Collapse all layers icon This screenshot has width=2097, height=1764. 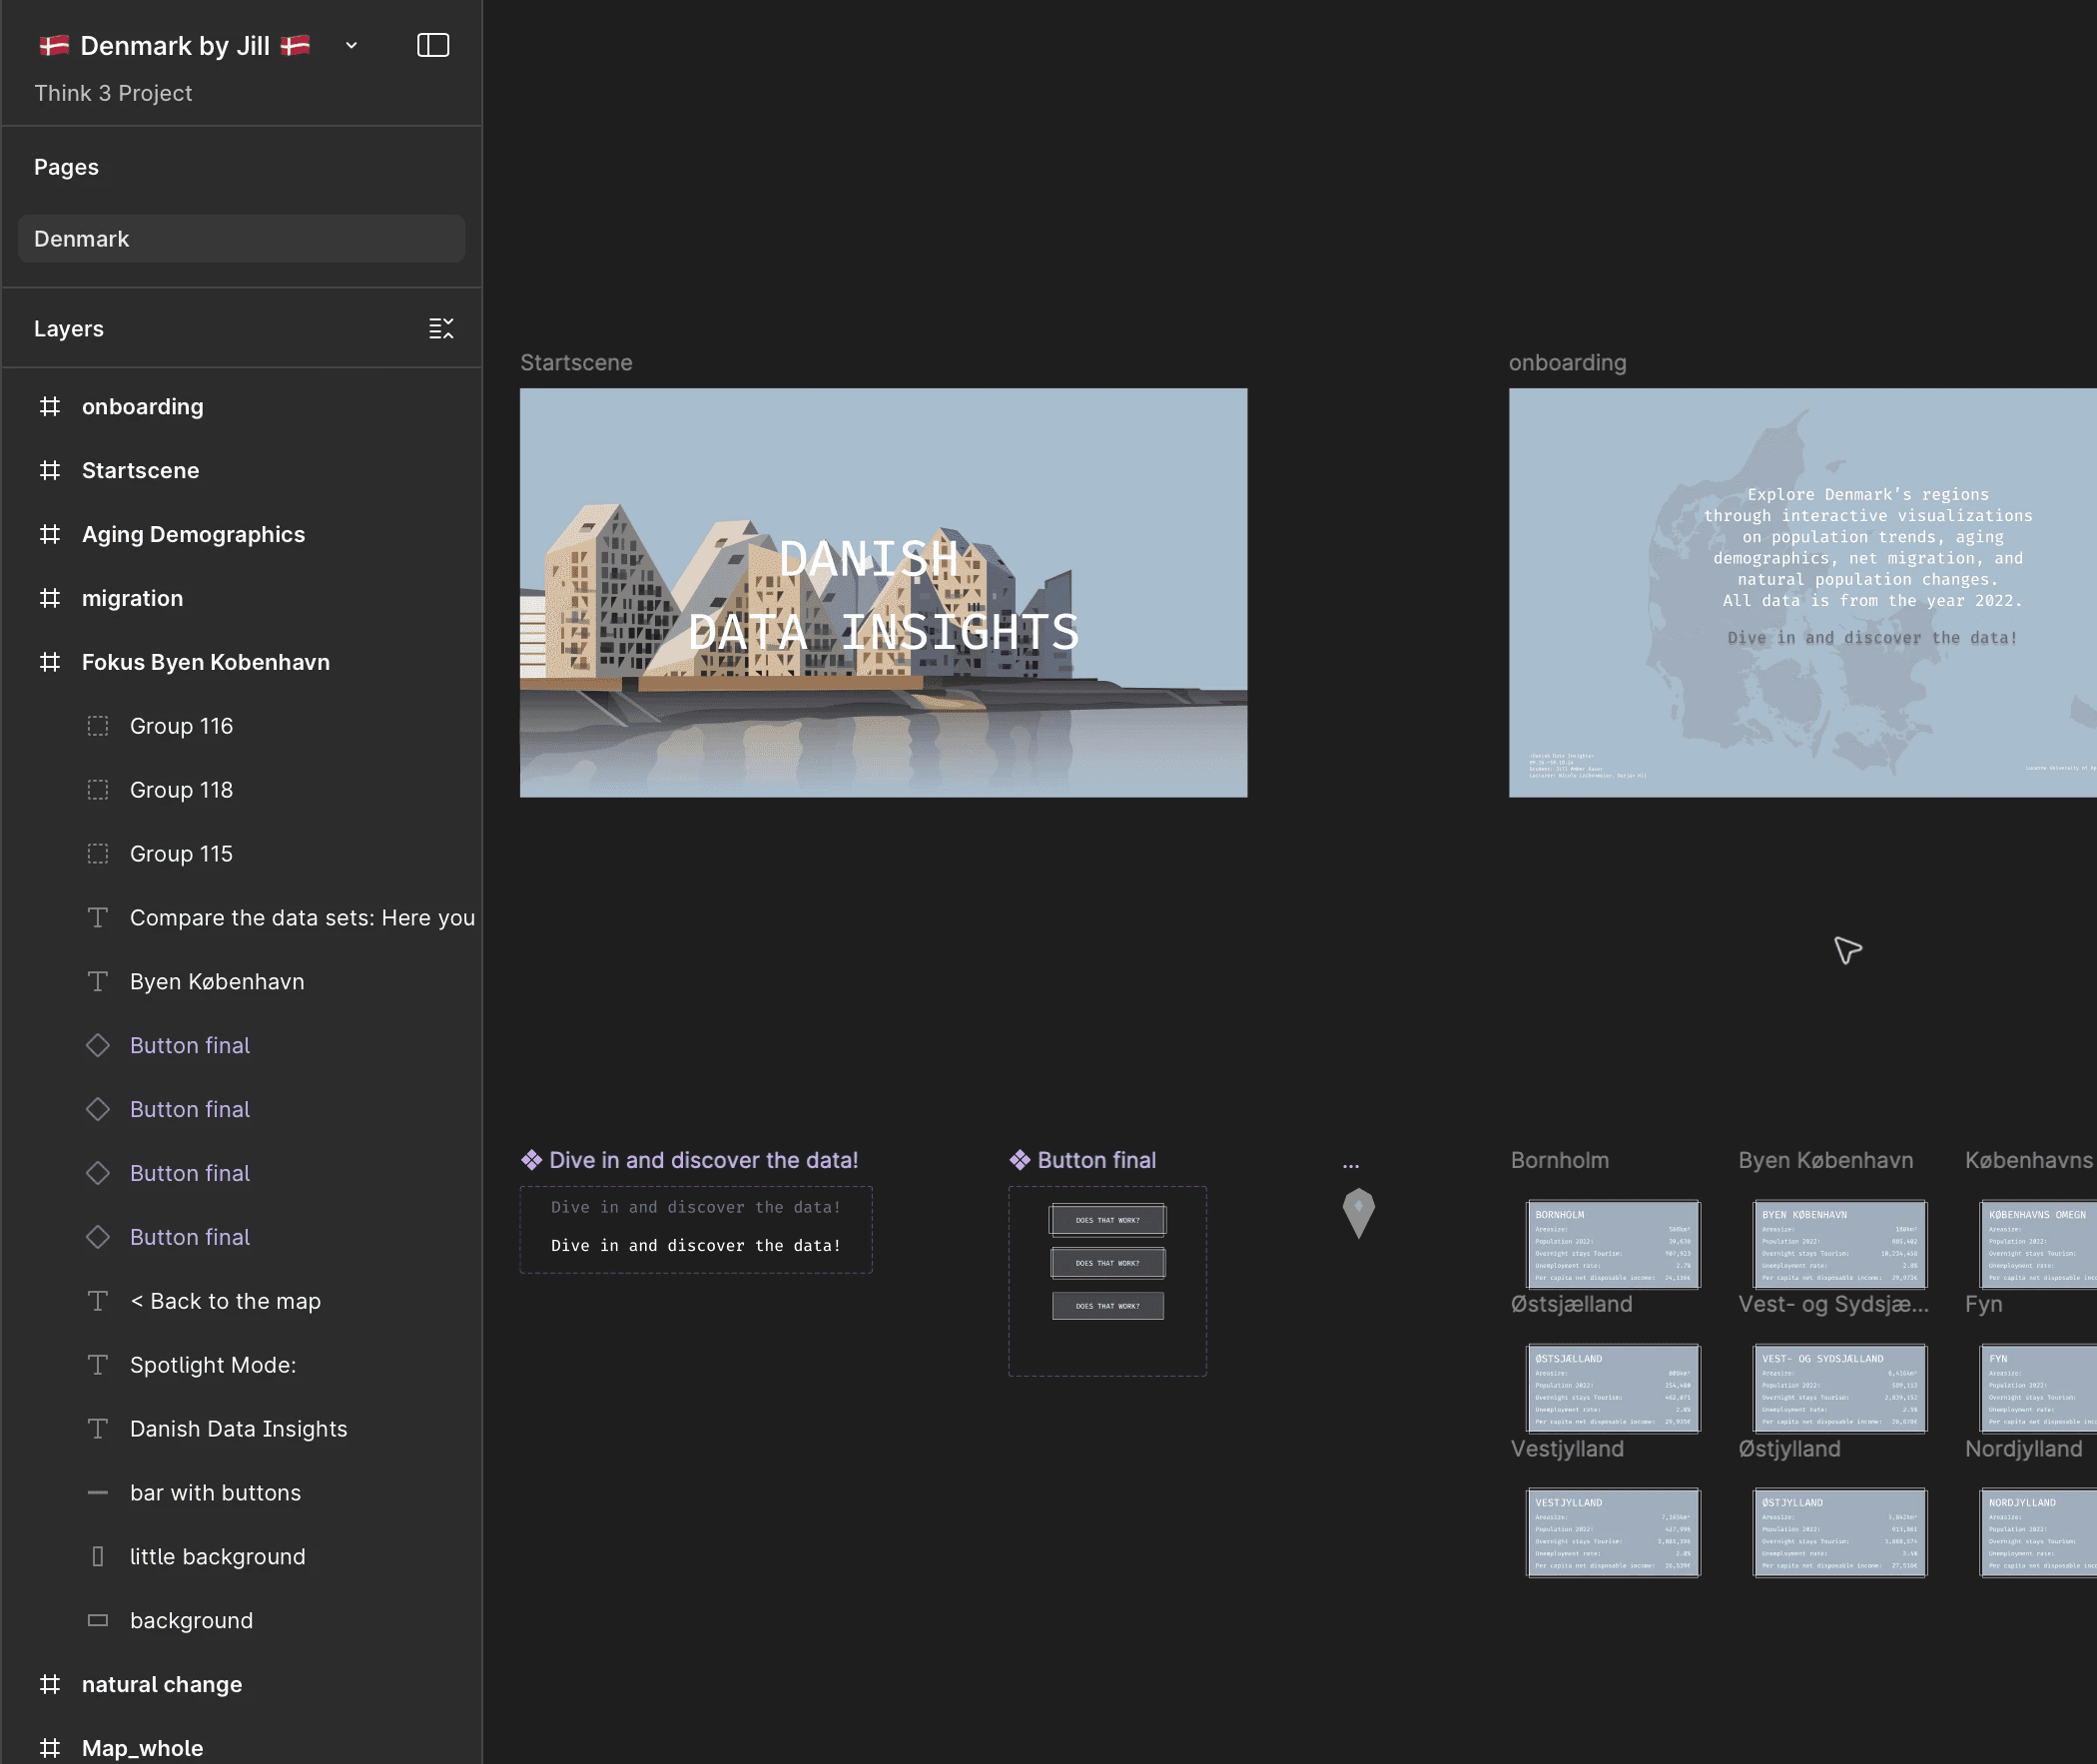click(x=441, y=328)
